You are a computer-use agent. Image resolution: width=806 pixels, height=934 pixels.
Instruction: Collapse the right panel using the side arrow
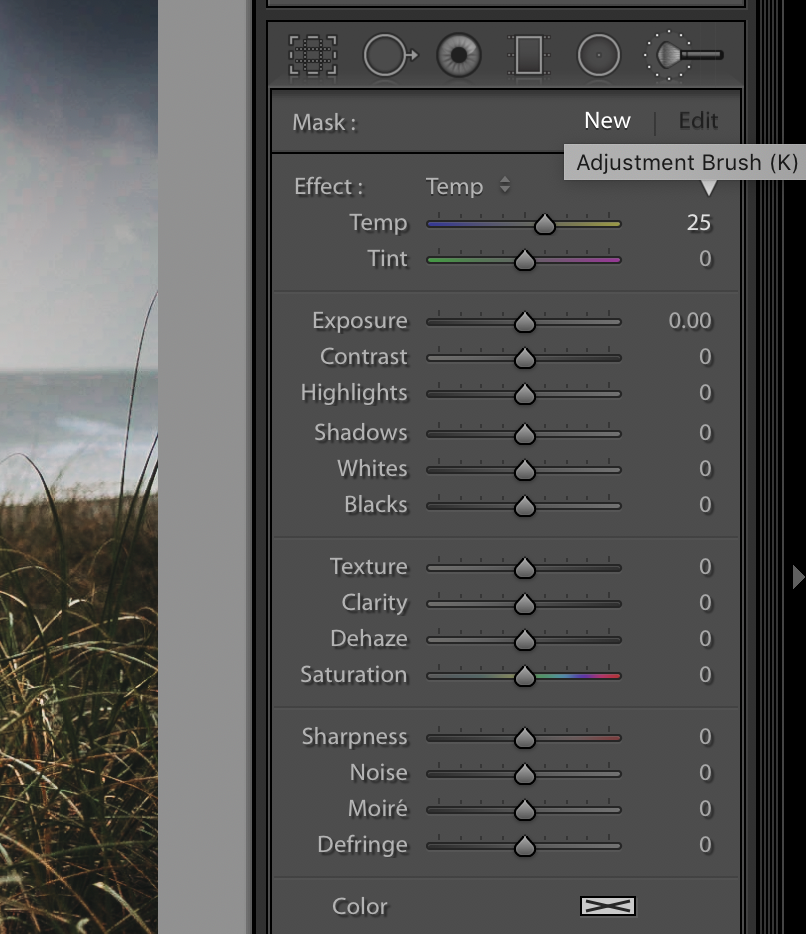click(798, 577)
